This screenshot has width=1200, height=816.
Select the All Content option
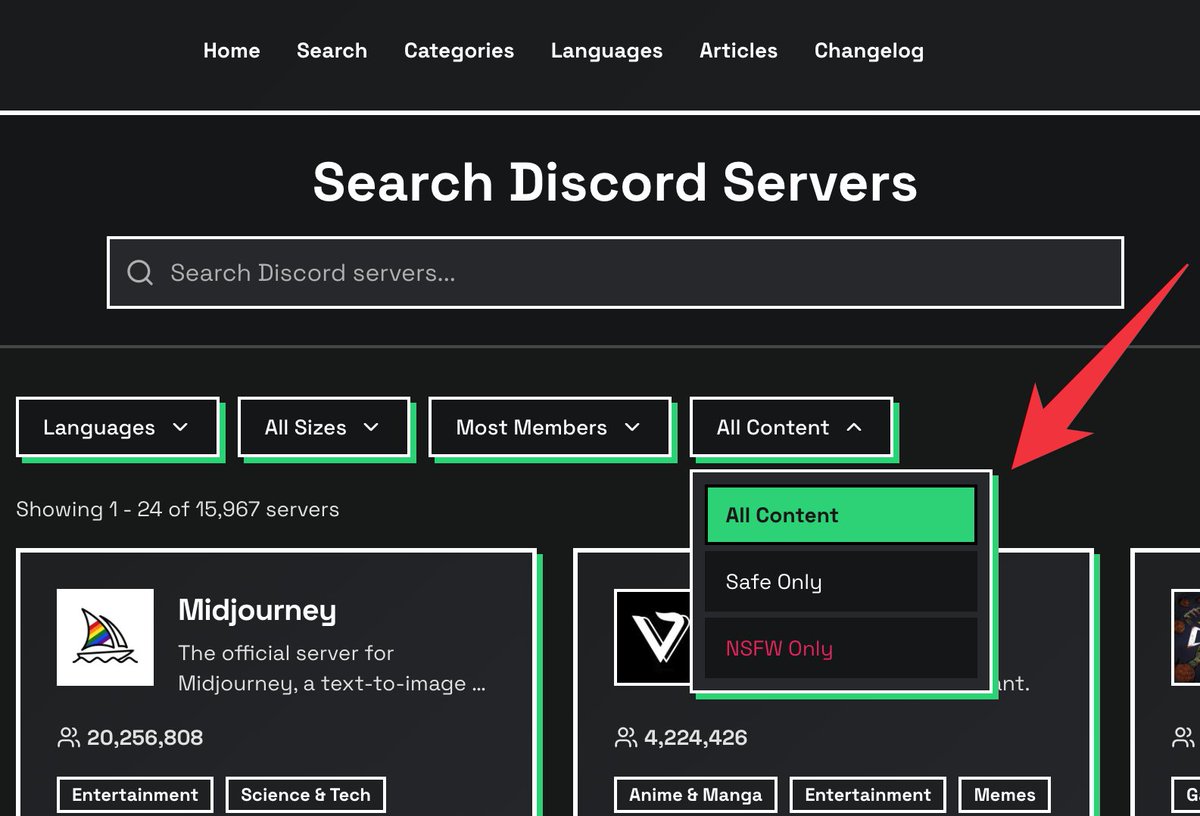pyautogui.click(x=840, y=515)
